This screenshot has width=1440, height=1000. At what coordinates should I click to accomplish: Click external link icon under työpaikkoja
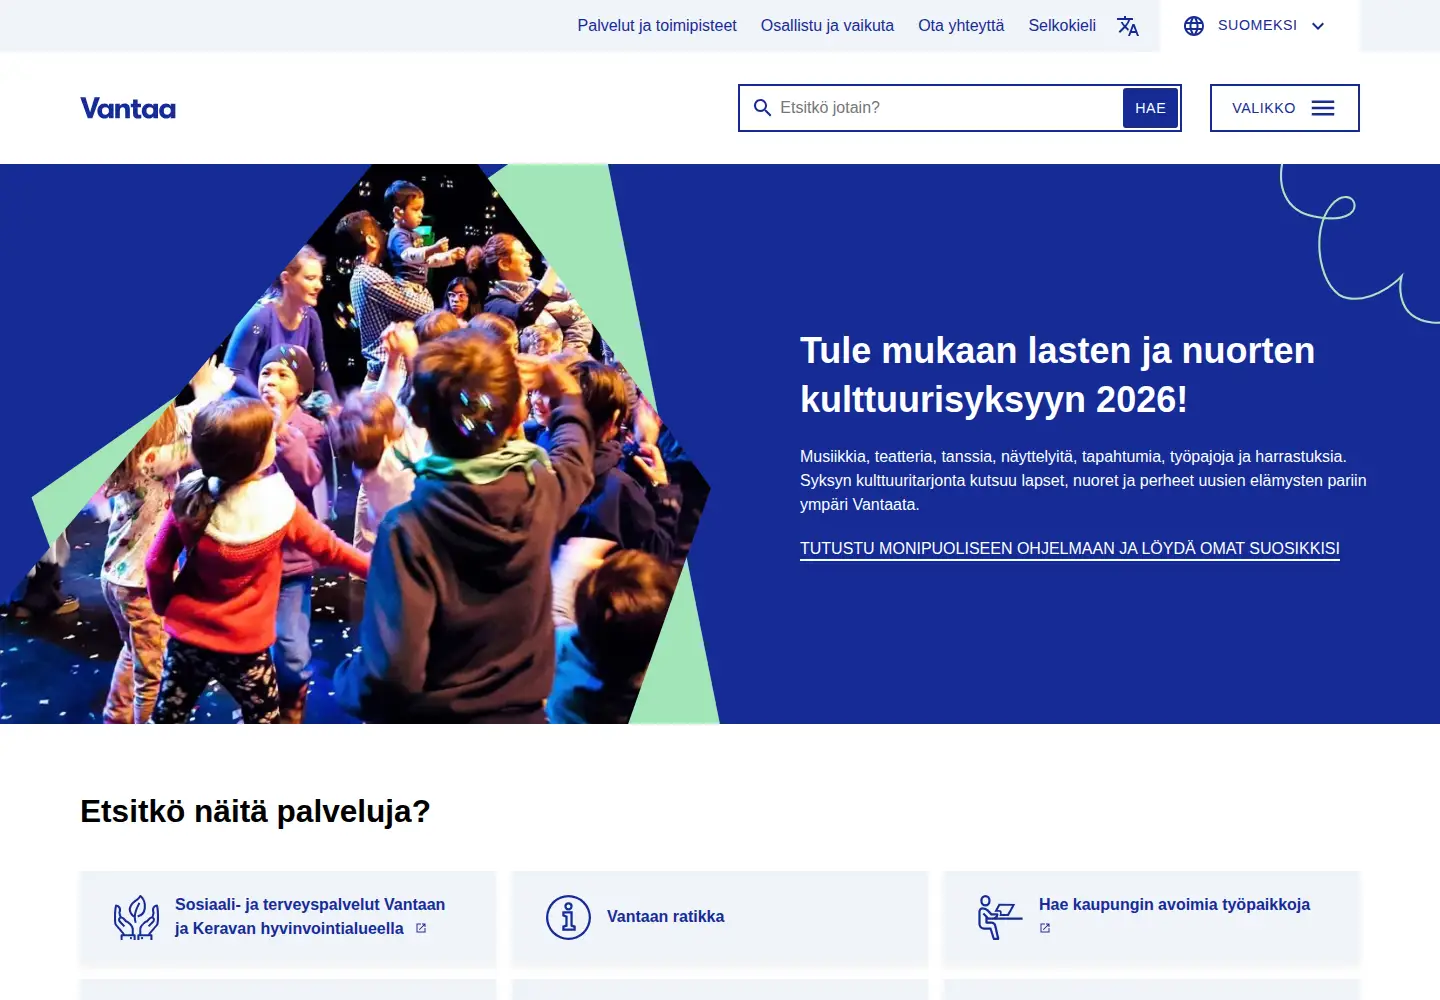coord(1045,928)
